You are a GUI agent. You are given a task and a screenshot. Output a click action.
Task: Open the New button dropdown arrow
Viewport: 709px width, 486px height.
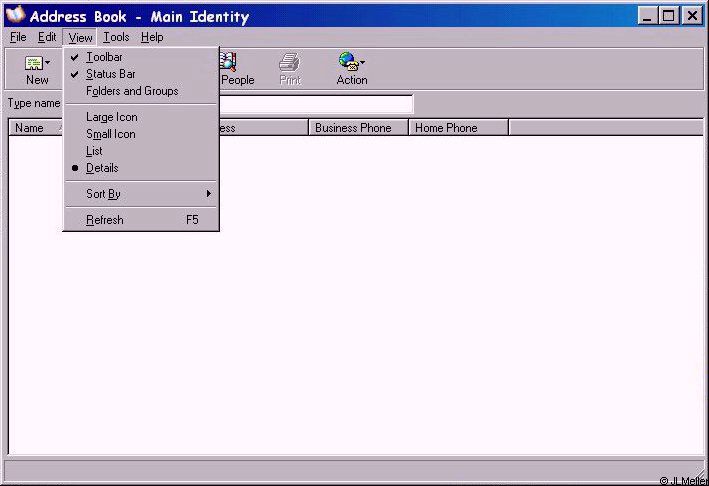48,63
